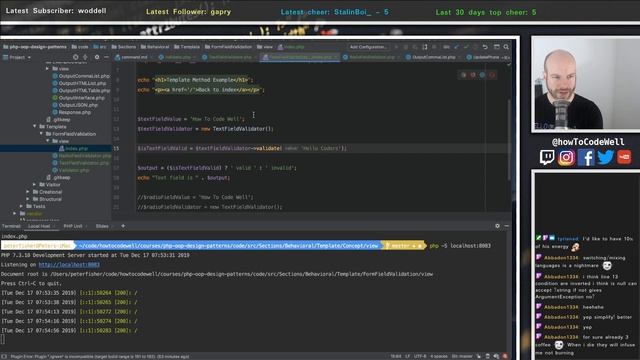Open the Twitter bird icon
Screen dimensions: 640x360
click(x=605, y=157)
